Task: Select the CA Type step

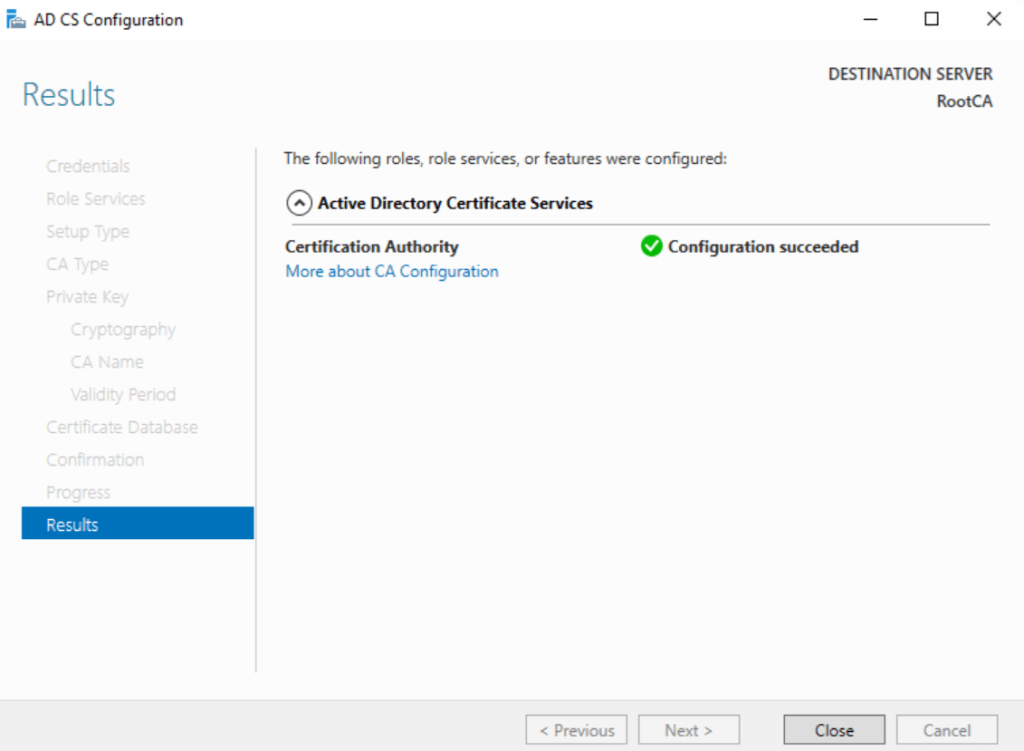Action: pos(77,264)
